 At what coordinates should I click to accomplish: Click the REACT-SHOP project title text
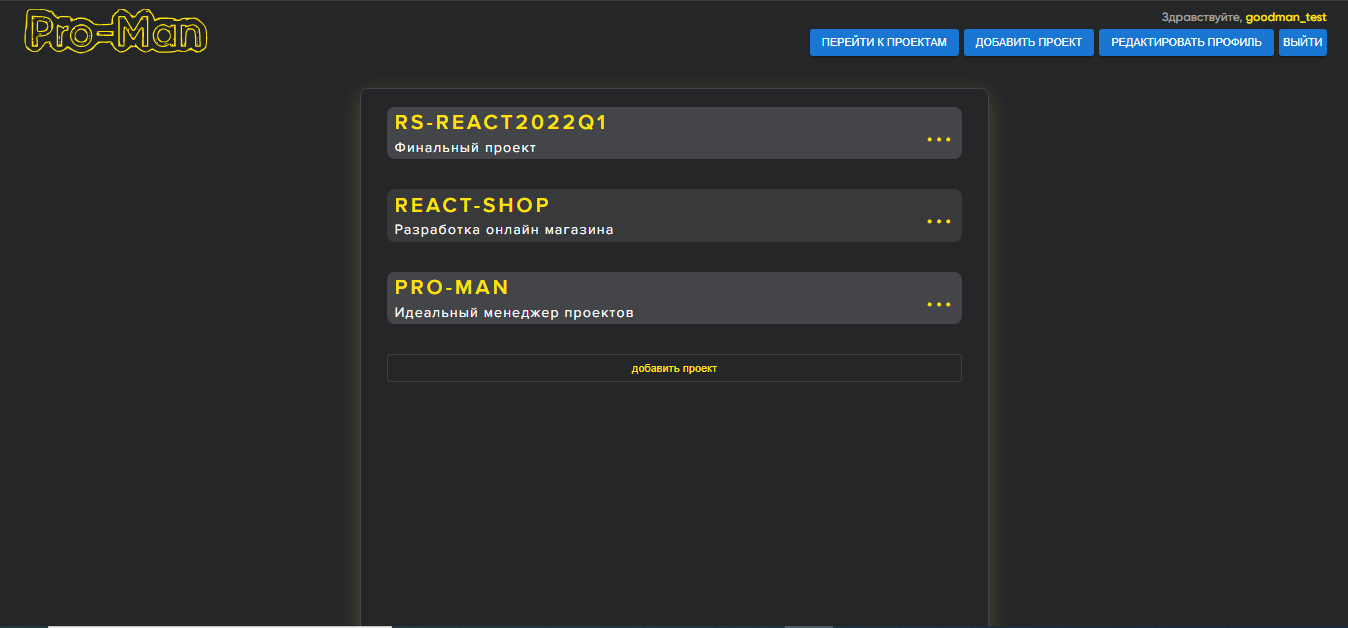click(471, 205)
